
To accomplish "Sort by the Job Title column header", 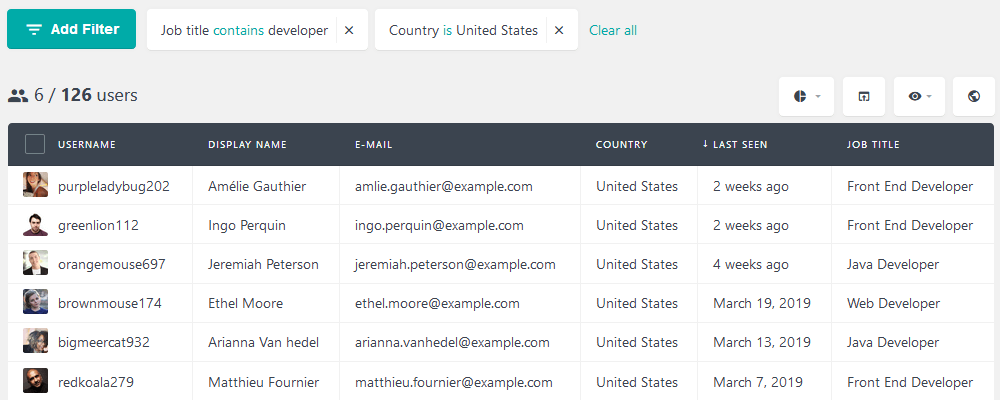I will [x=873, y=145].
